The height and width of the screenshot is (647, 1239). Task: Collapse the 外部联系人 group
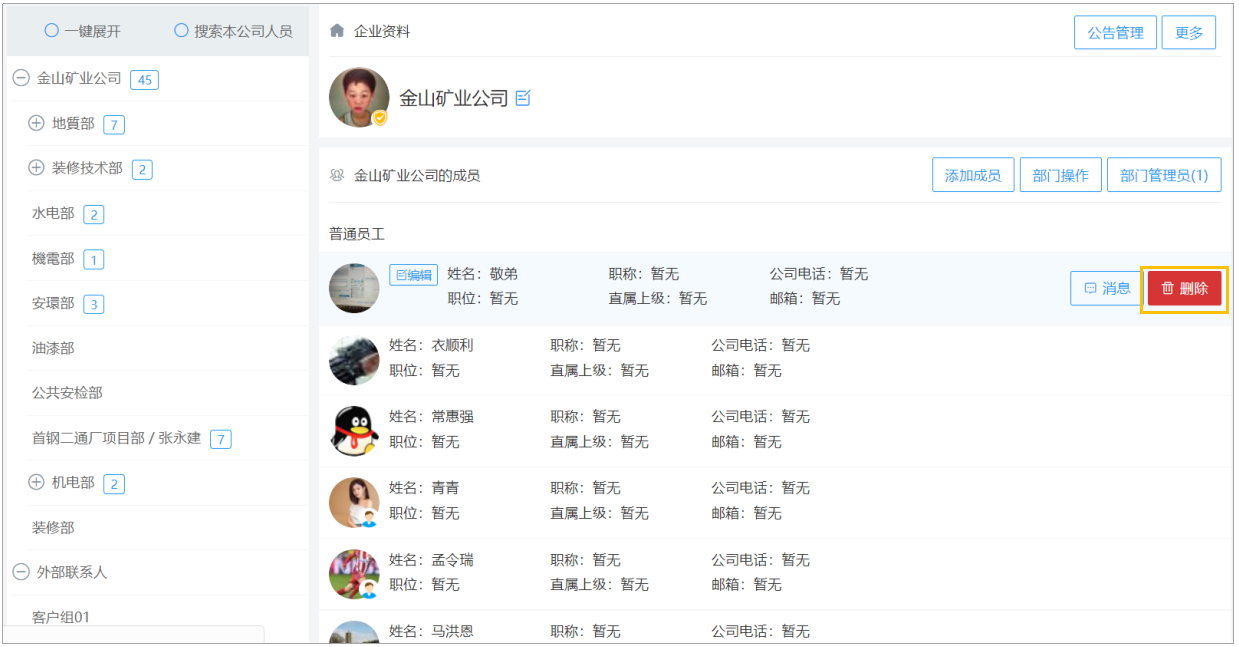coord(21,572)
